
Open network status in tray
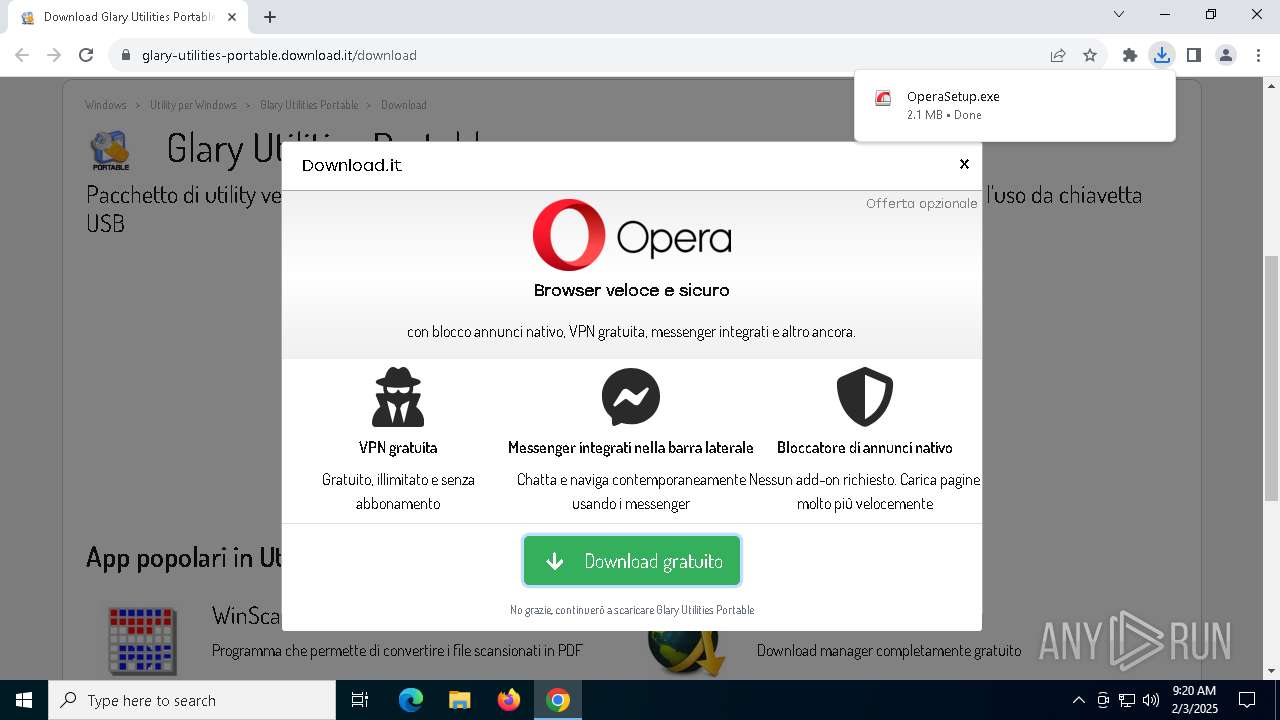[x=1127, y=700]
